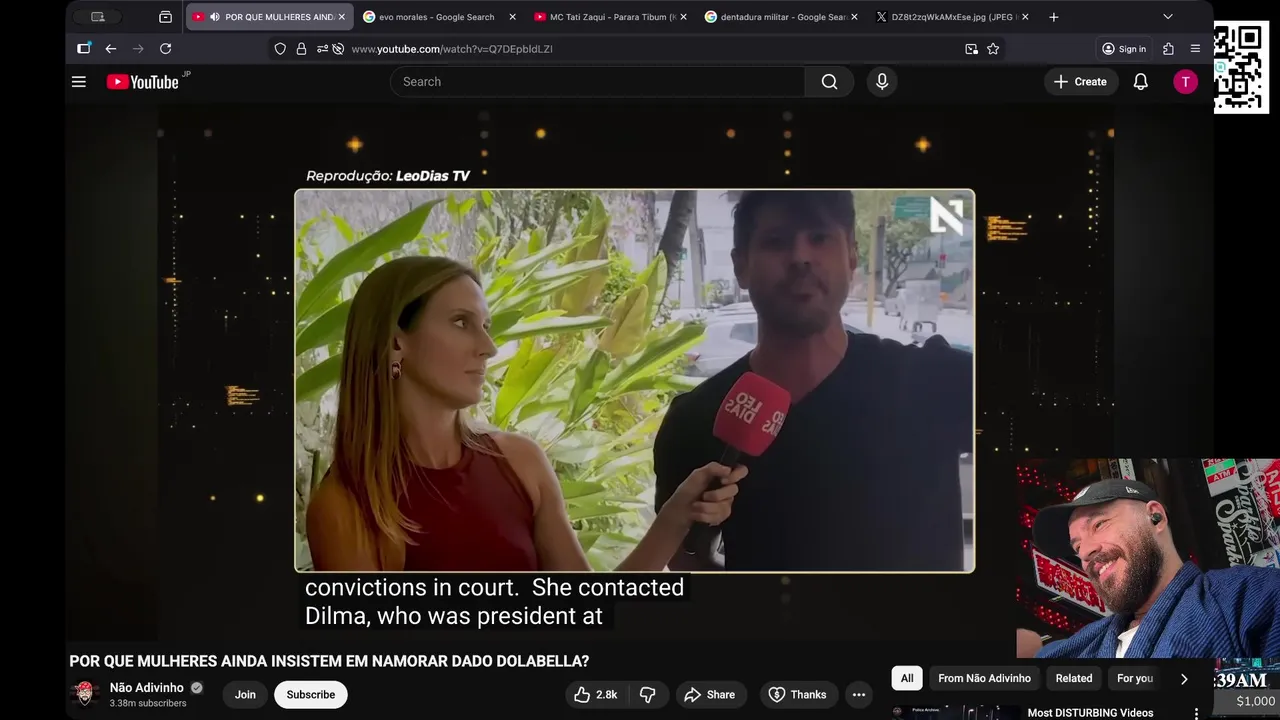
Task: Share the video
Action: (709, 695)
